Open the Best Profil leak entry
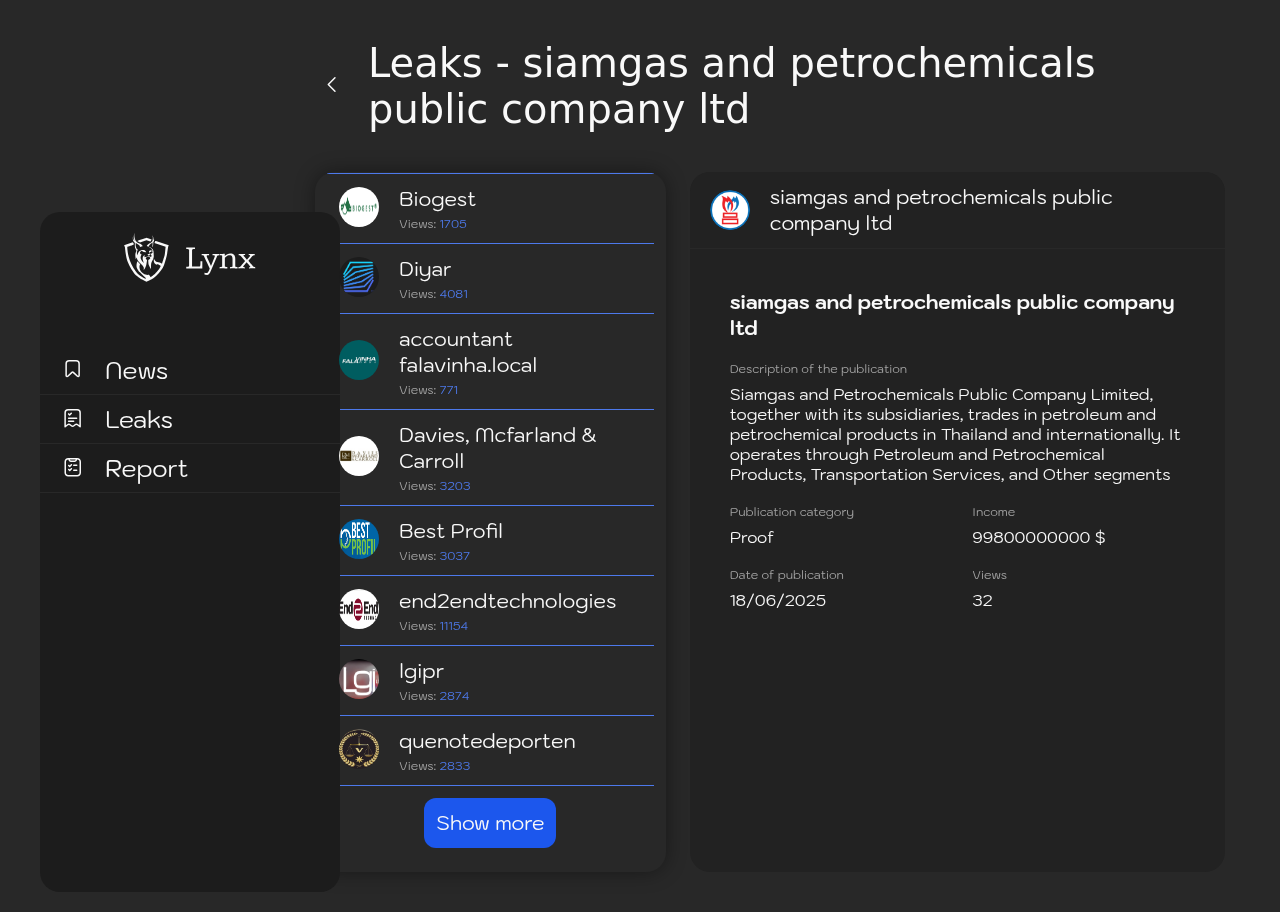 490,541
